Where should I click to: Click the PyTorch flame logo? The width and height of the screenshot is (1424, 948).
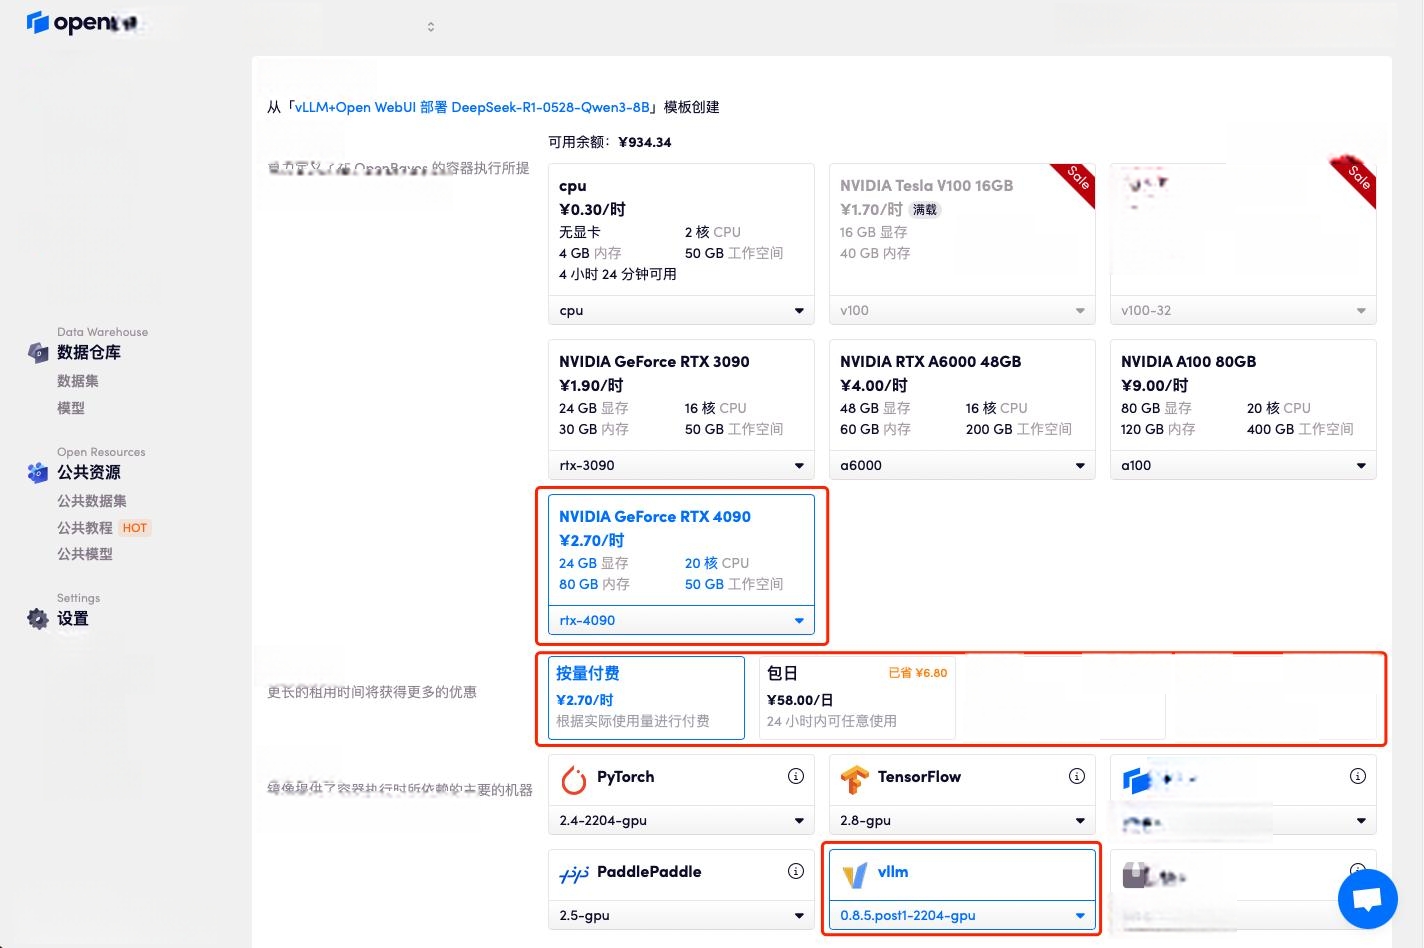574,779
